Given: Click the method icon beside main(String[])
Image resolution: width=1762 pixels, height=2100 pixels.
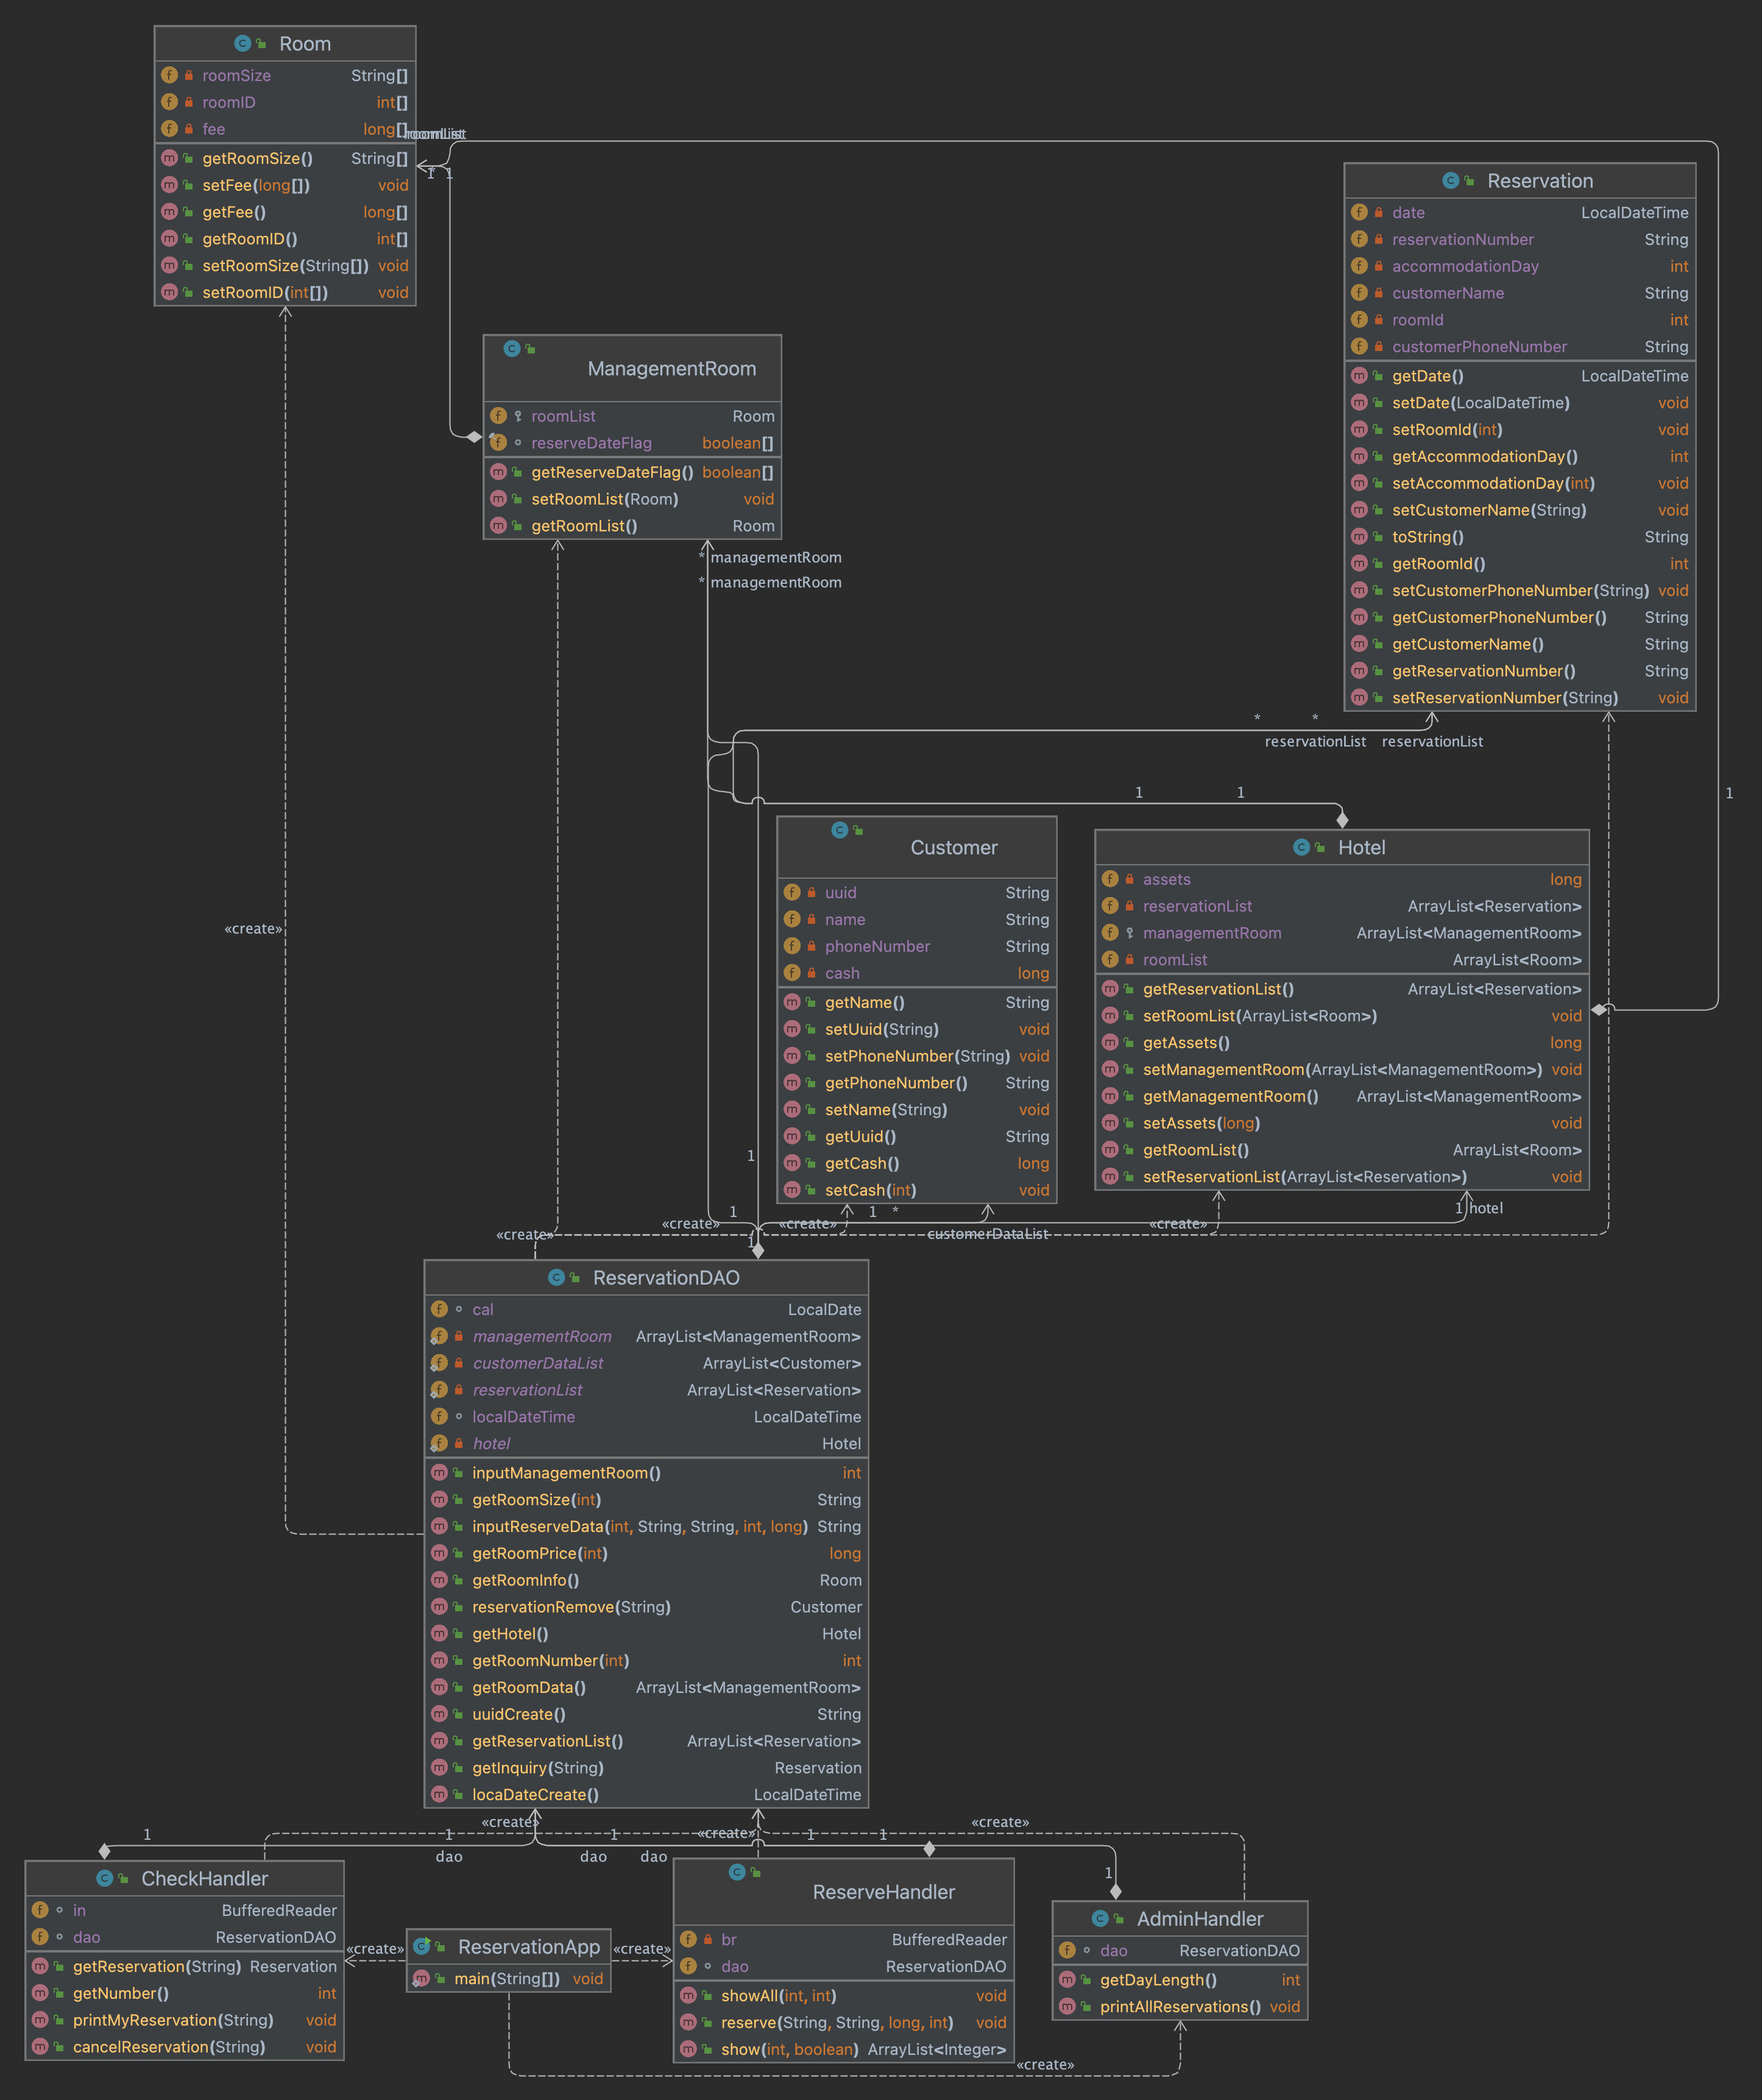Looking at the screenshot, I should [x=422, y=1979].
